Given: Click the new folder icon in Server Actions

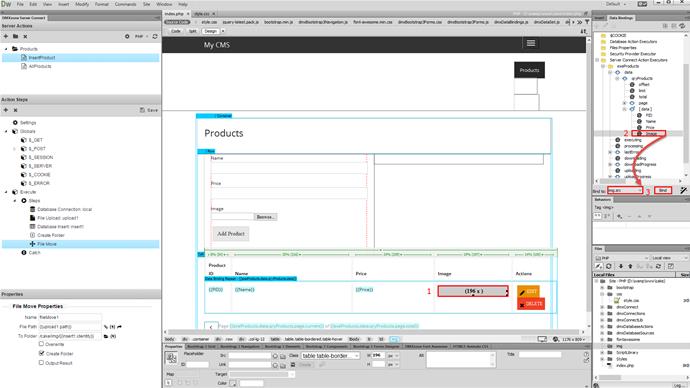Looking at the screenshot, I should tap(15, 37).
